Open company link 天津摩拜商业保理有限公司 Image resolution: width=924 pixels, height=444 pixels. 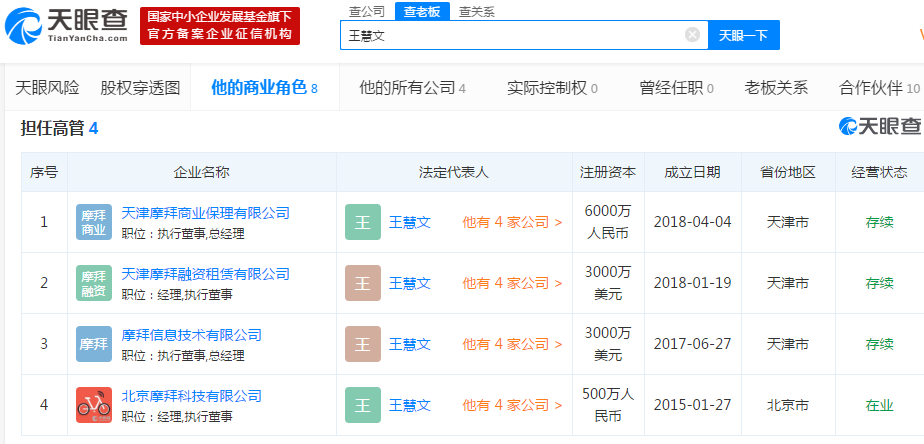coord(206,212)
